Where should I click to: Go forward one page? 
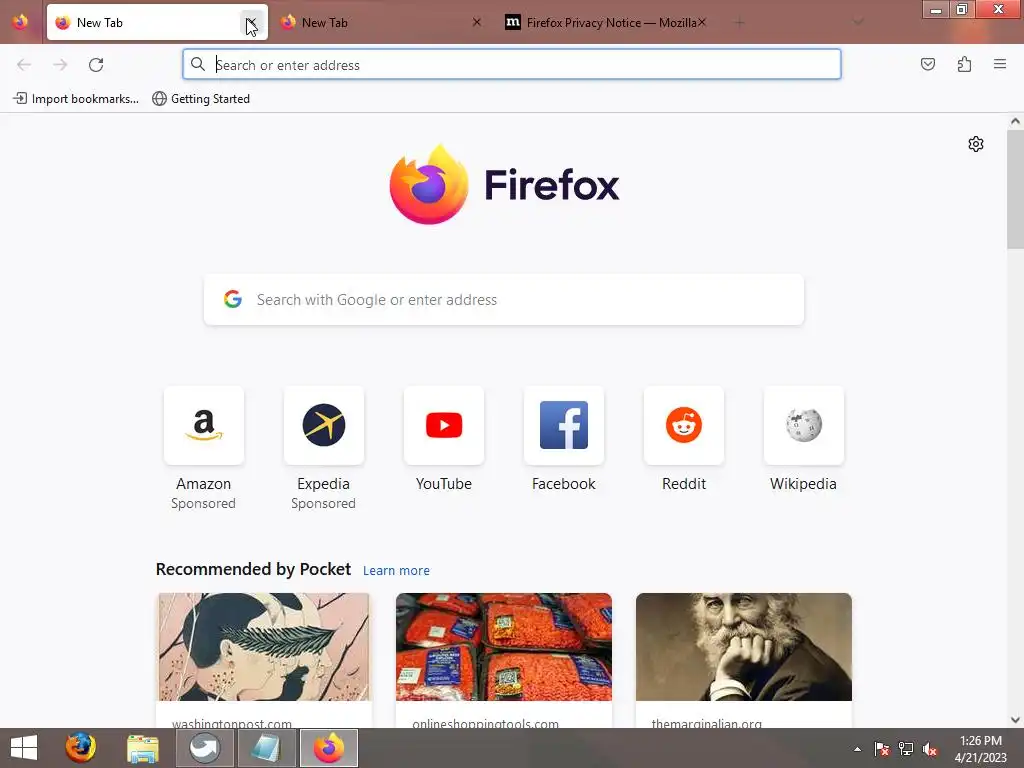tap(60, 65)
